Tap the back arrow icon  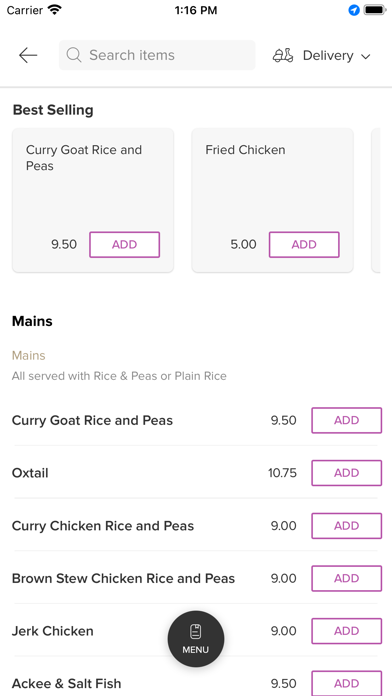coord(28,55)
